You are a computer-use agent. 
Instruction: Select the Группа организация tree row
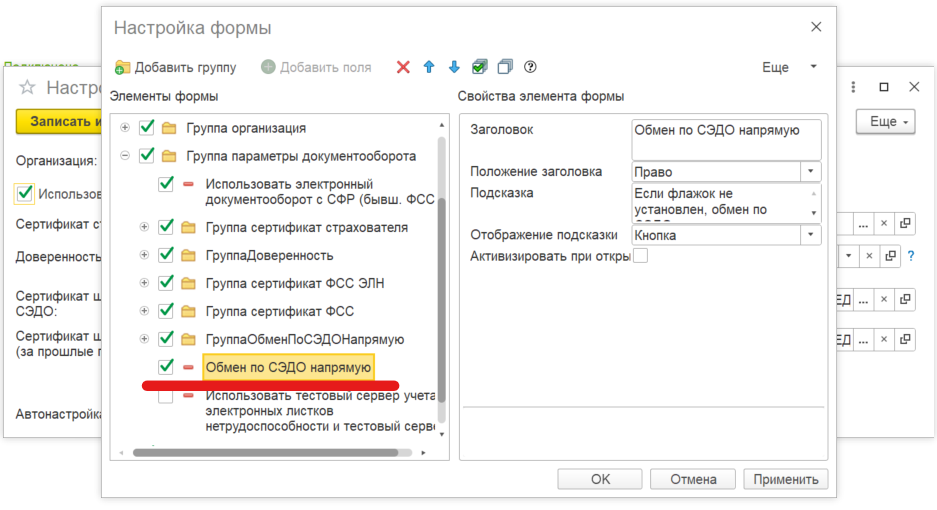click(x=246, y=128)
